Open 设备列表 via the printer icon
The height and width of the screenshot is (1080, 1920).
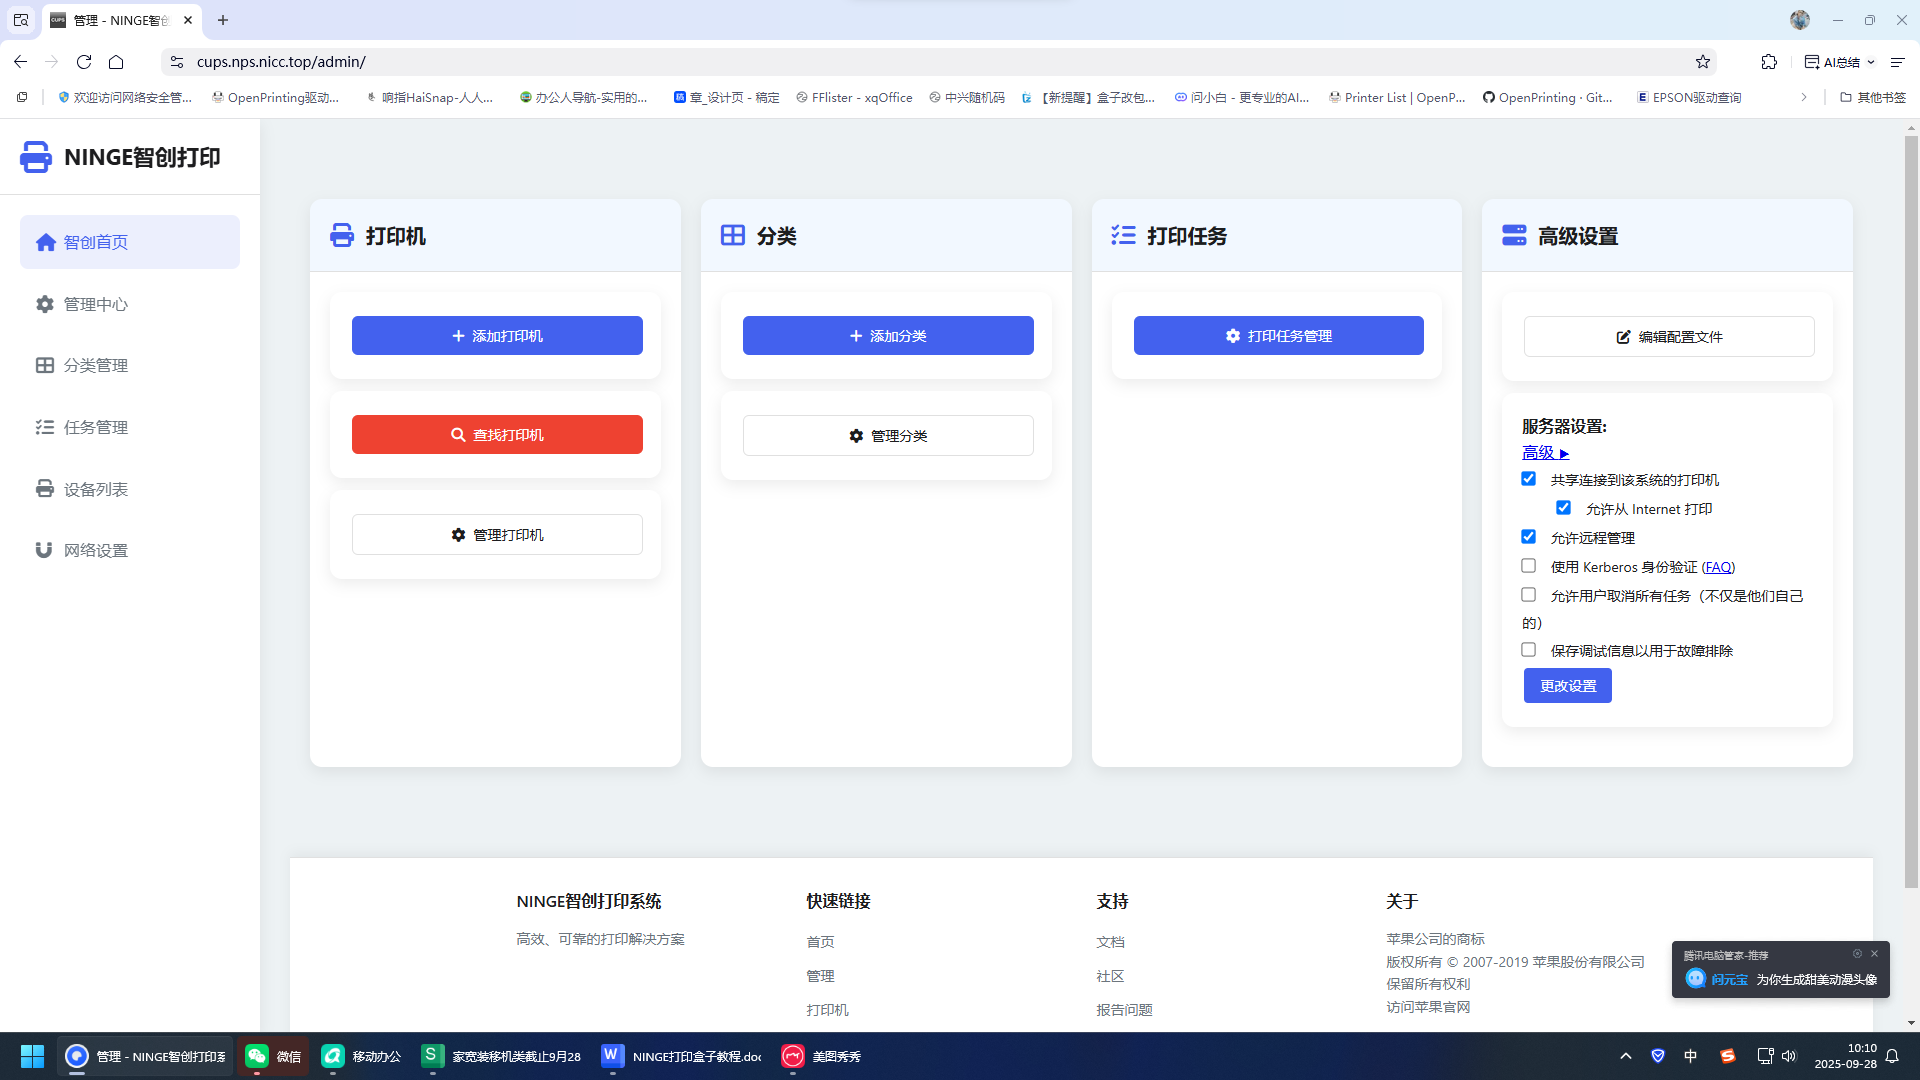click(x=44, y=488)
